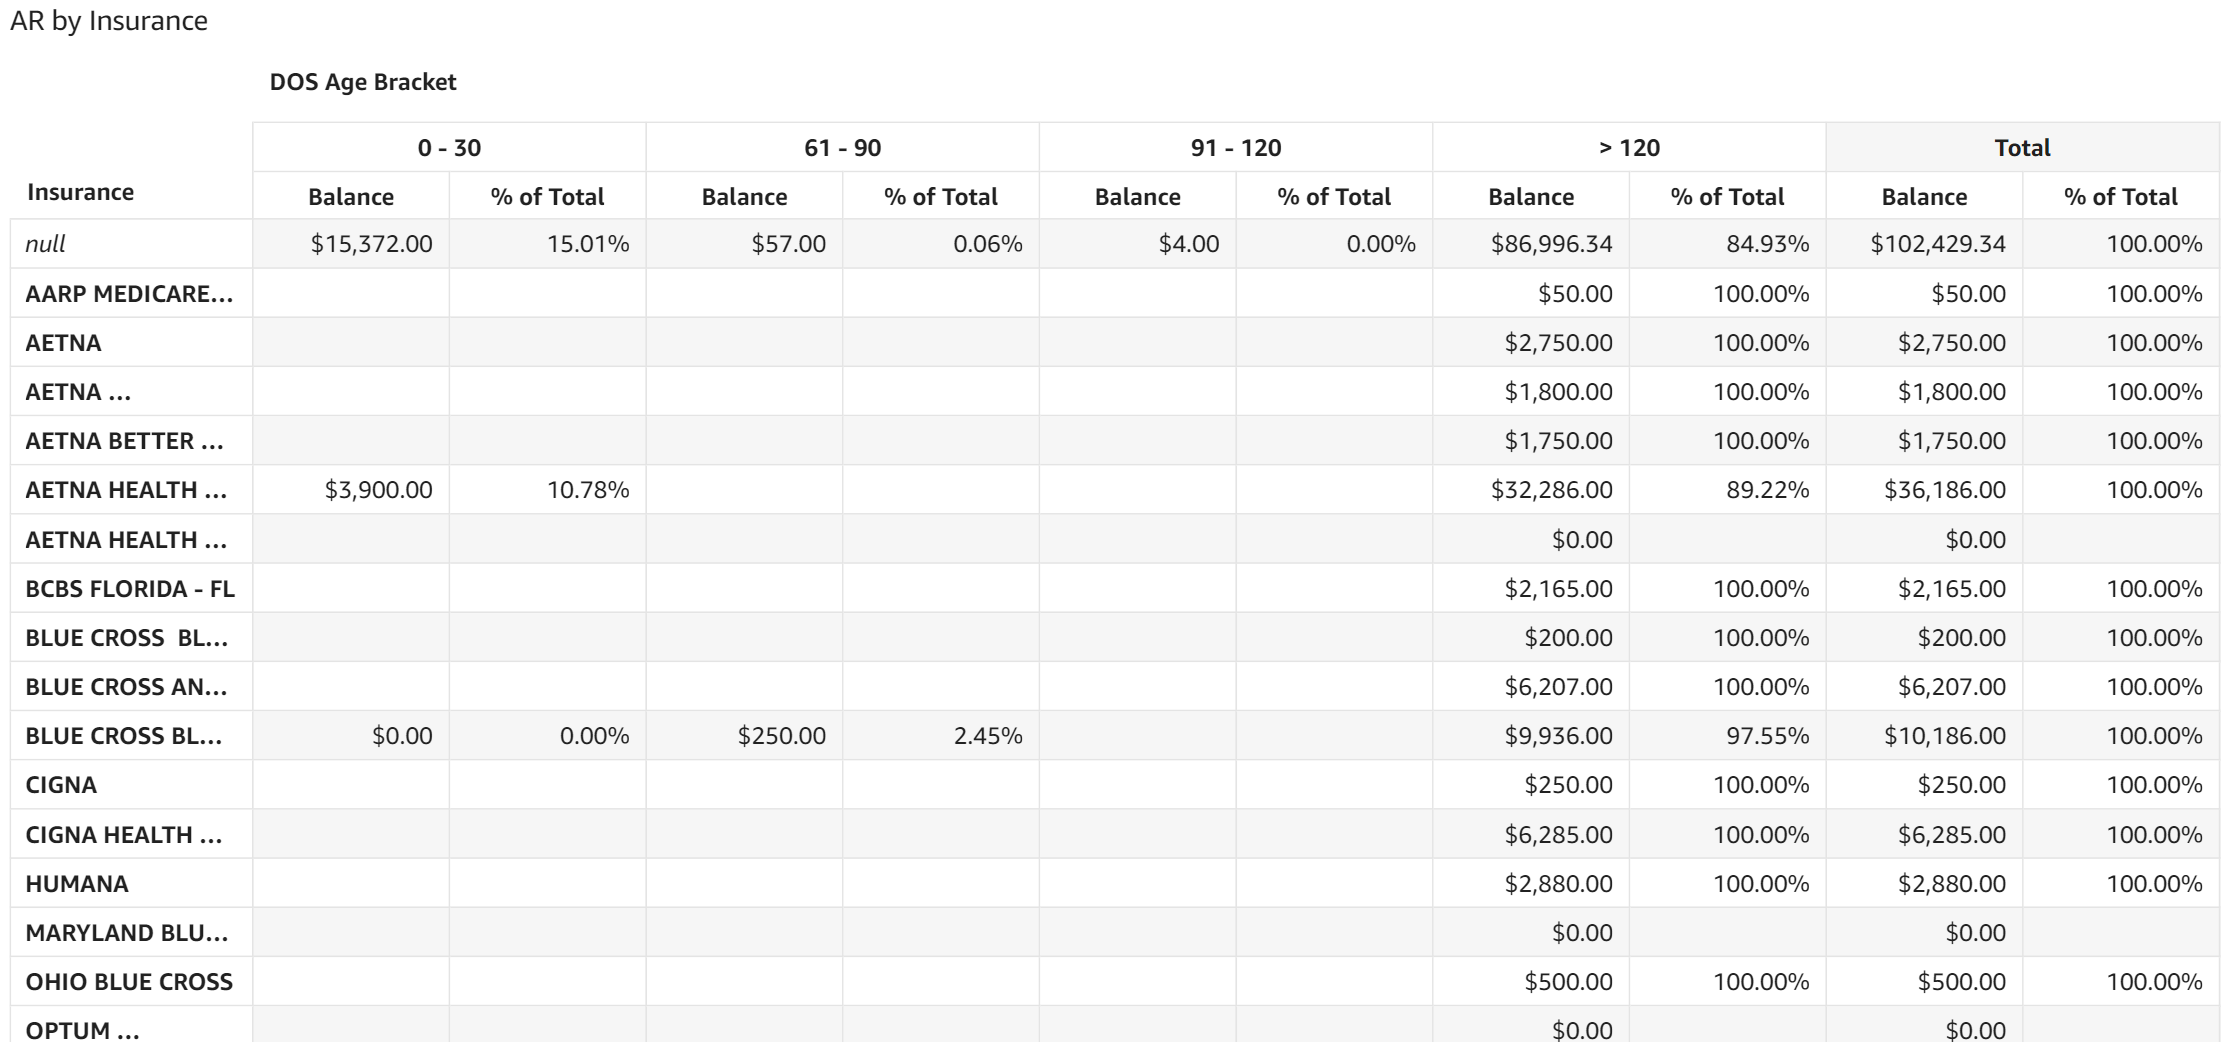The width and height of the screenshot is (2230, 1057).
Task: Select the BCBS FLORIDA - FL row label
Action: 130,589
